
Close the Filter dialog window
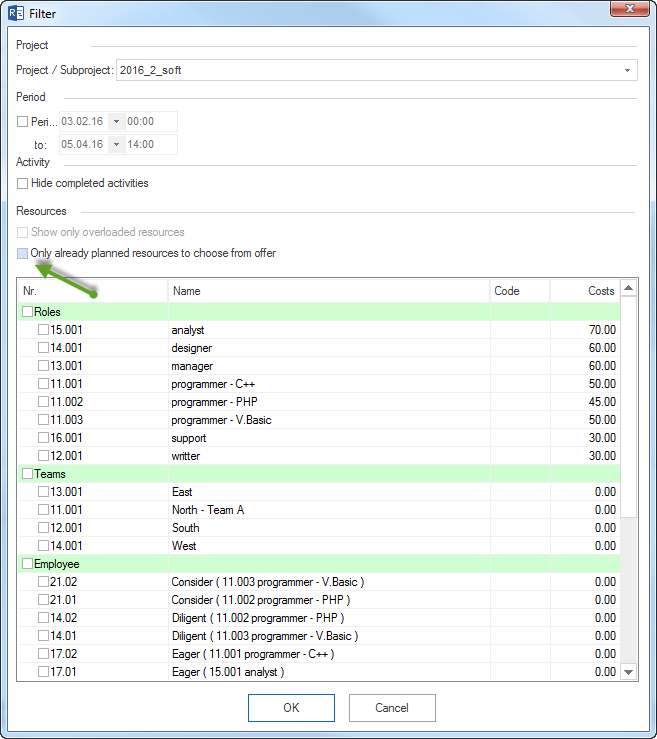(629, 8)
